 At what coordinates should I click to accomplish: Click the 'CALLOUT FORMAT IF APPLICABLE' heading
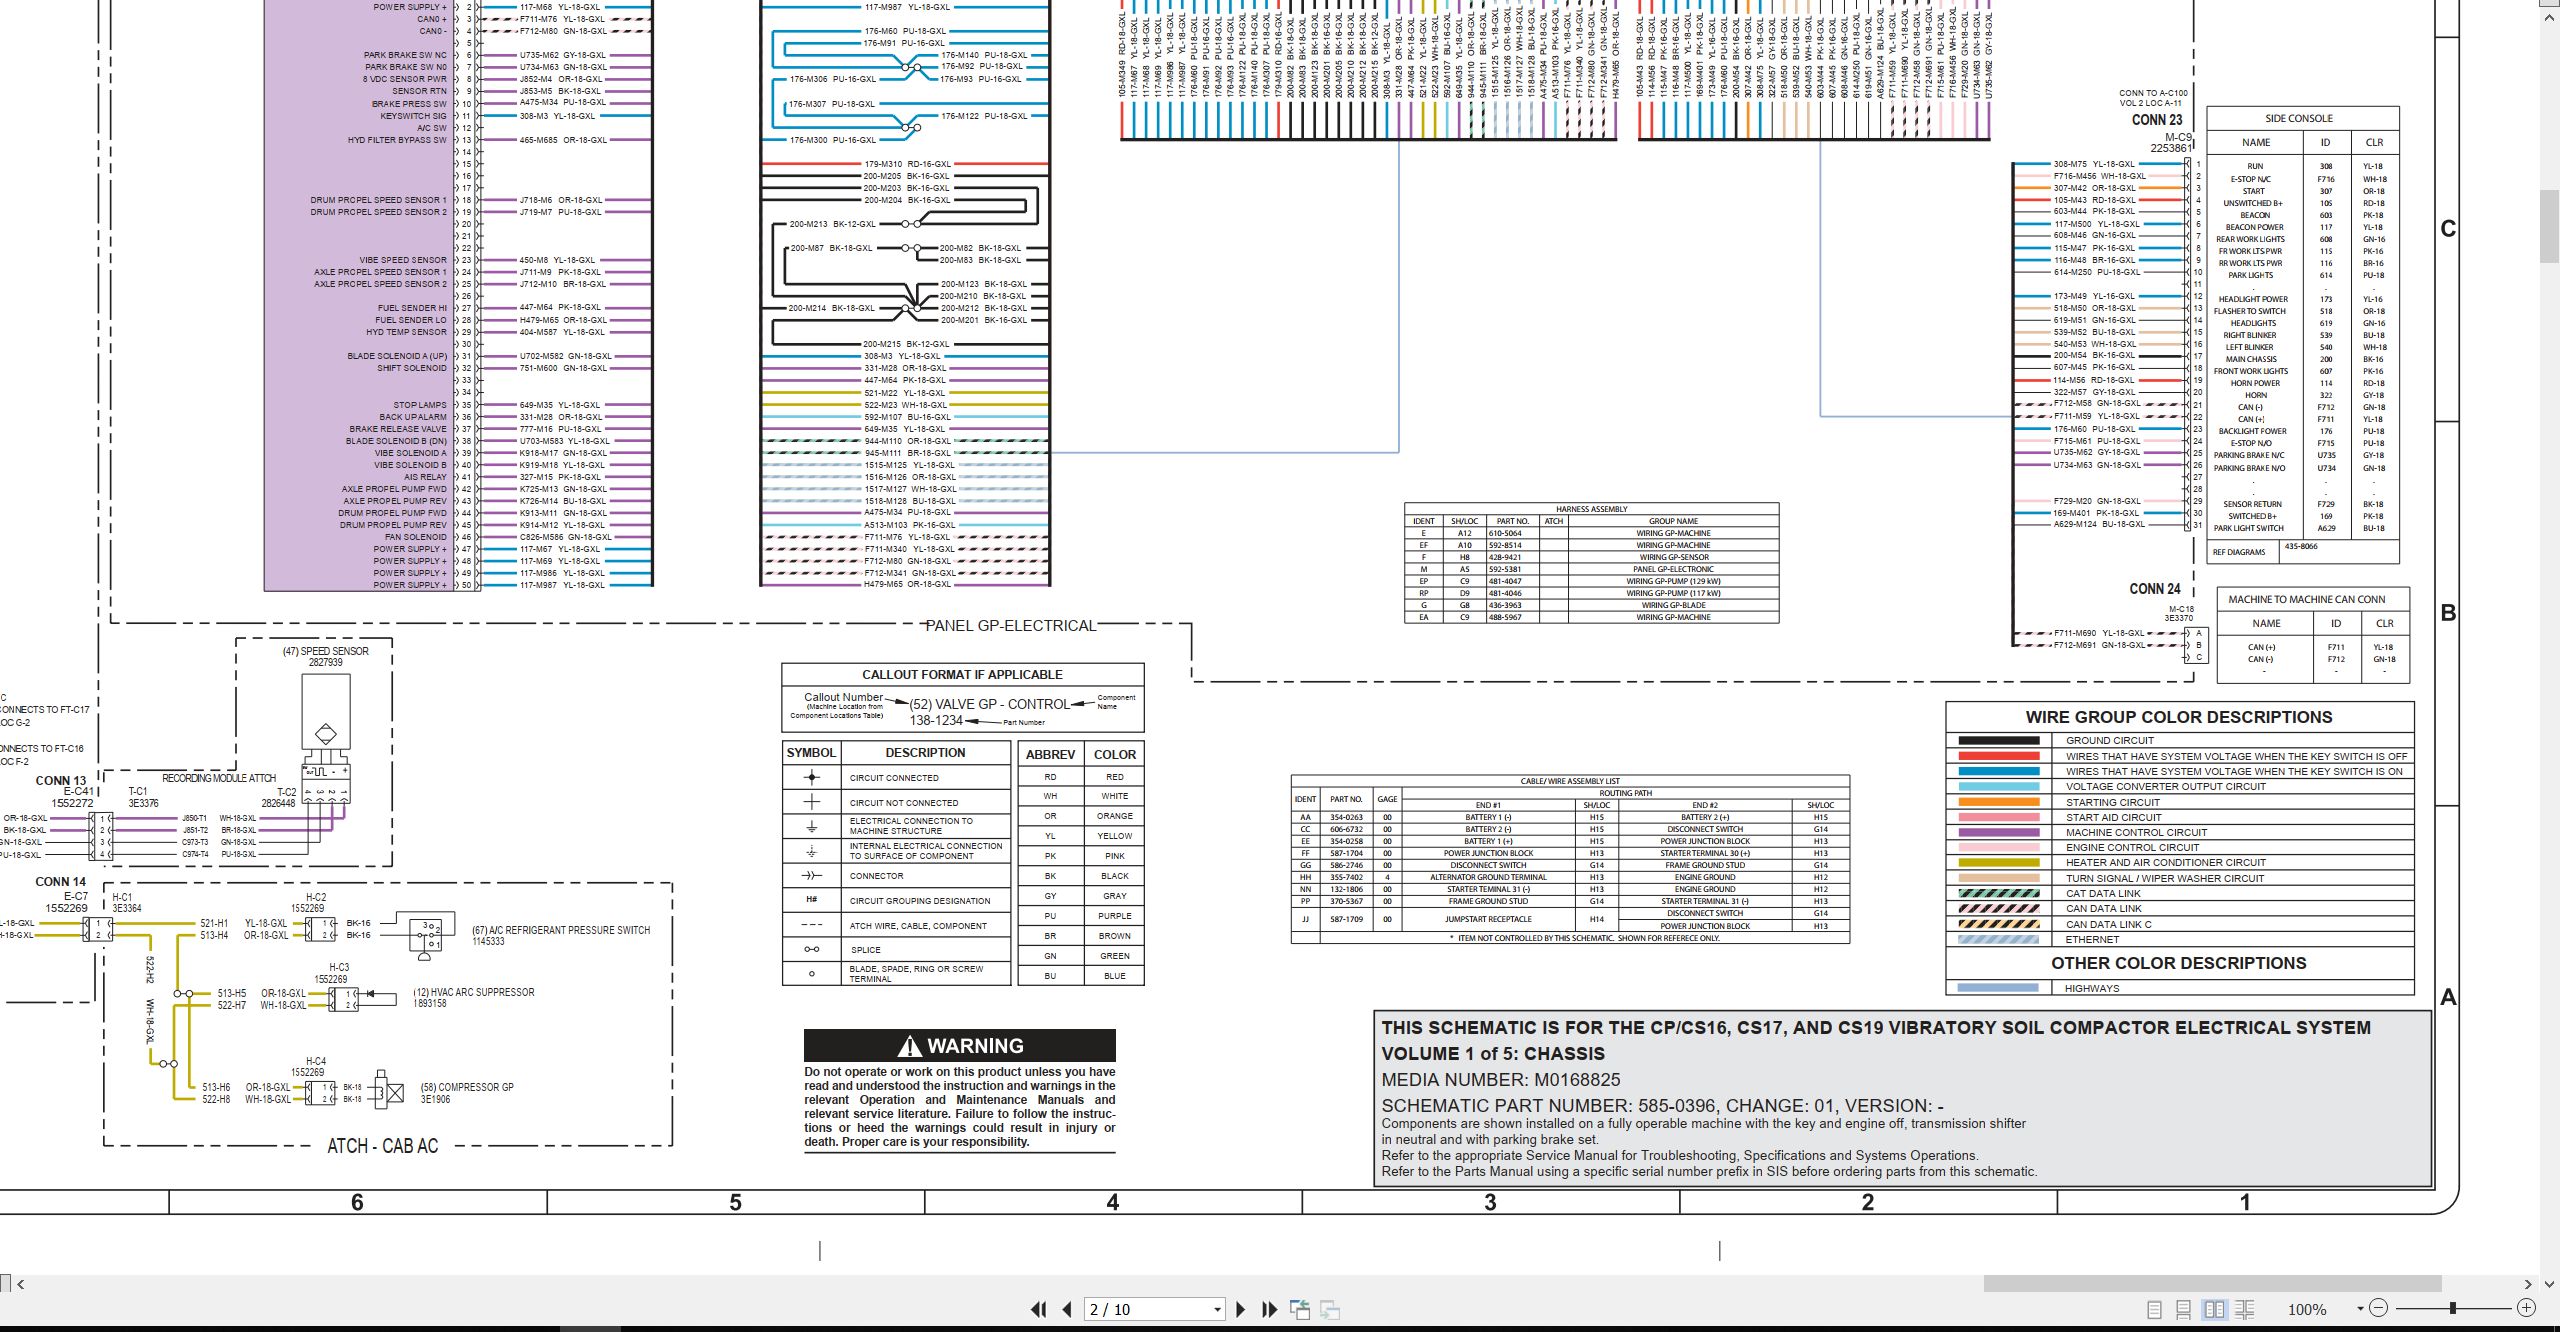click(x=962, y=675)
